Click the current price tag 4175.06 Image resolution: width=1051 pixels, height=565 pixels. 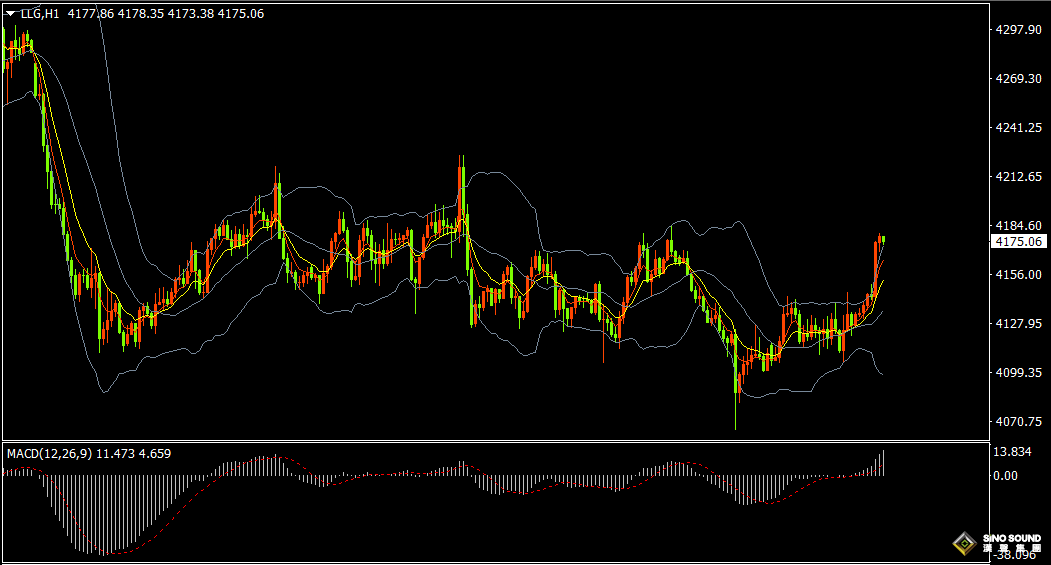1018,241
